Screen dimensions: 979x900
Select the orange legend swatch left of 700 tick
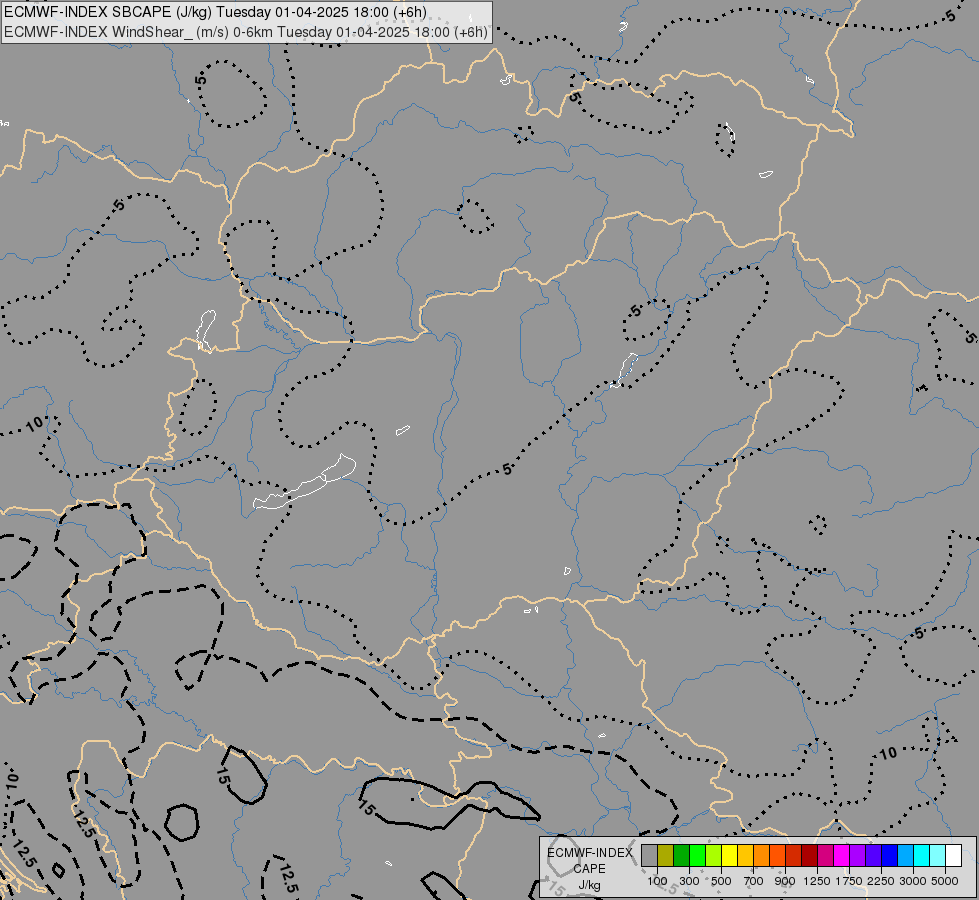click(762, 856)
